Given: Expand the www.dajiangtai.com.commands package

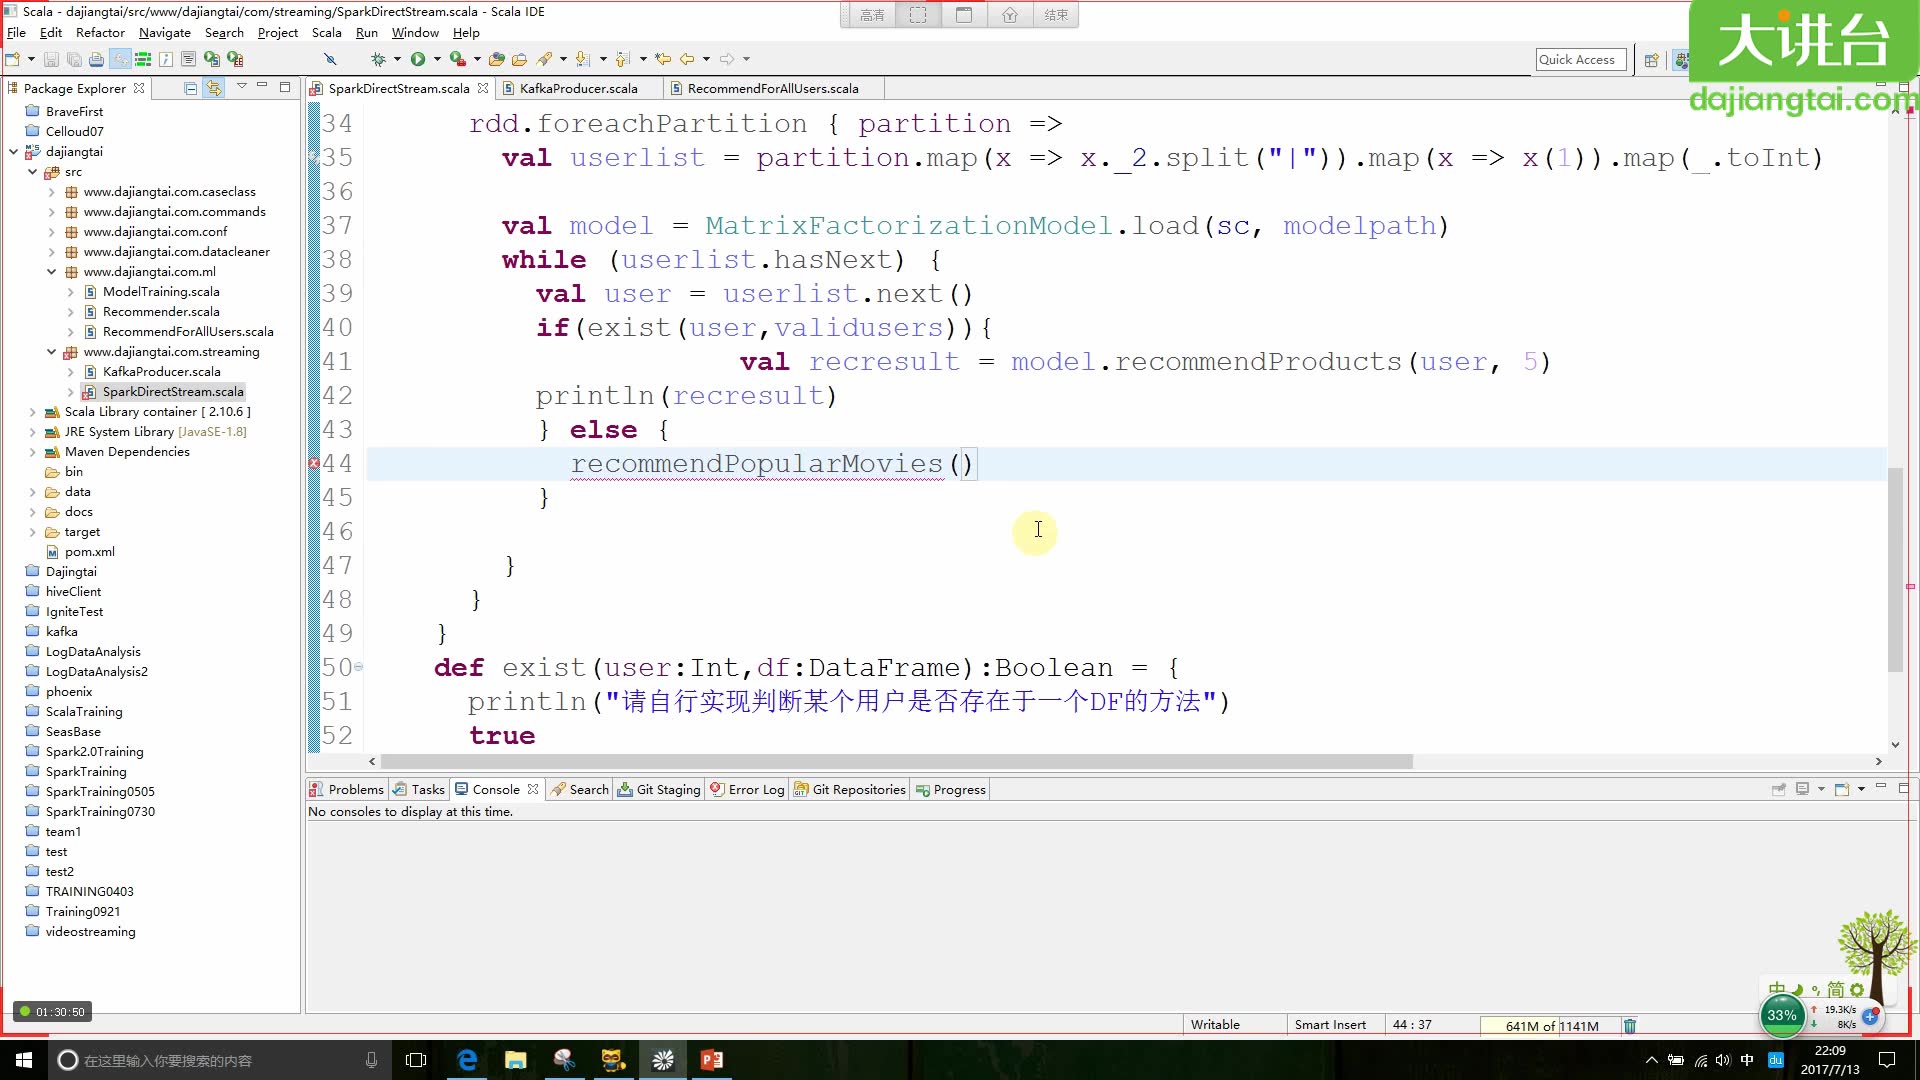Looking at the screenshot, I should click(x=52, y=212).
